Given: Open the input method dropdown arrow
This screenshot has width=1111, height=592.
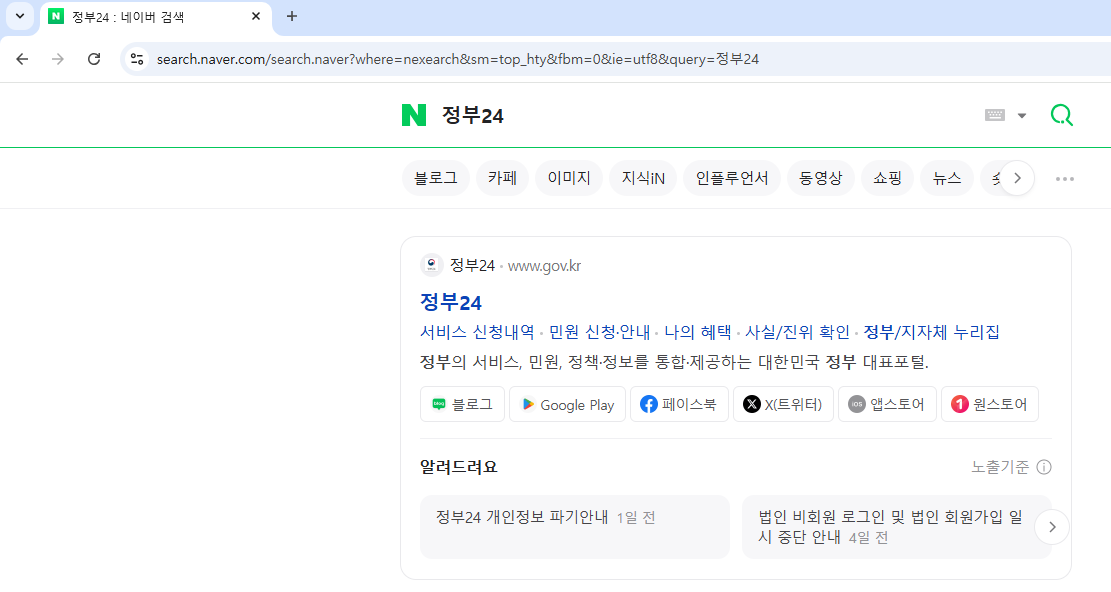Looking at the screenshot, I should coord(1022,114).
